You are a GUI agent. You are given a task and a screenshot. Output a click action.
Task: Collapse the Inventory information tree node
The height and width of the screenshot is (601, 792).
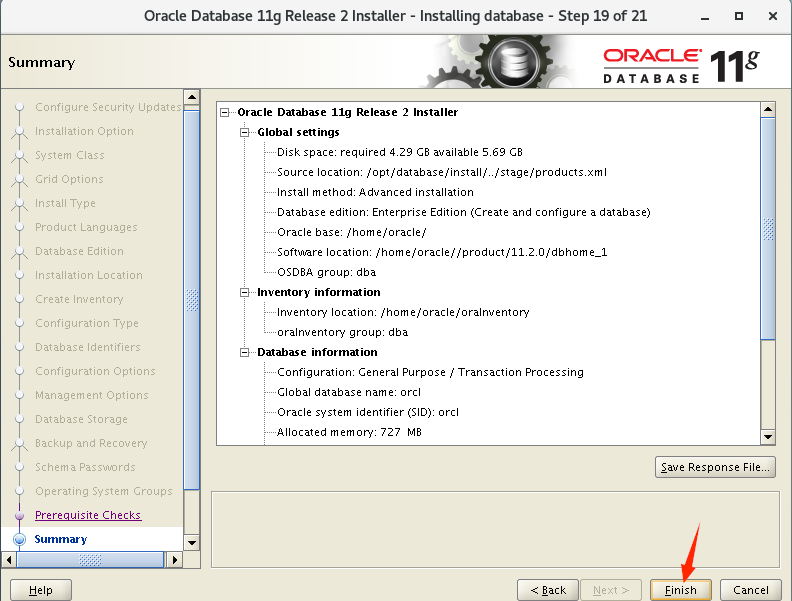(244, 292)
